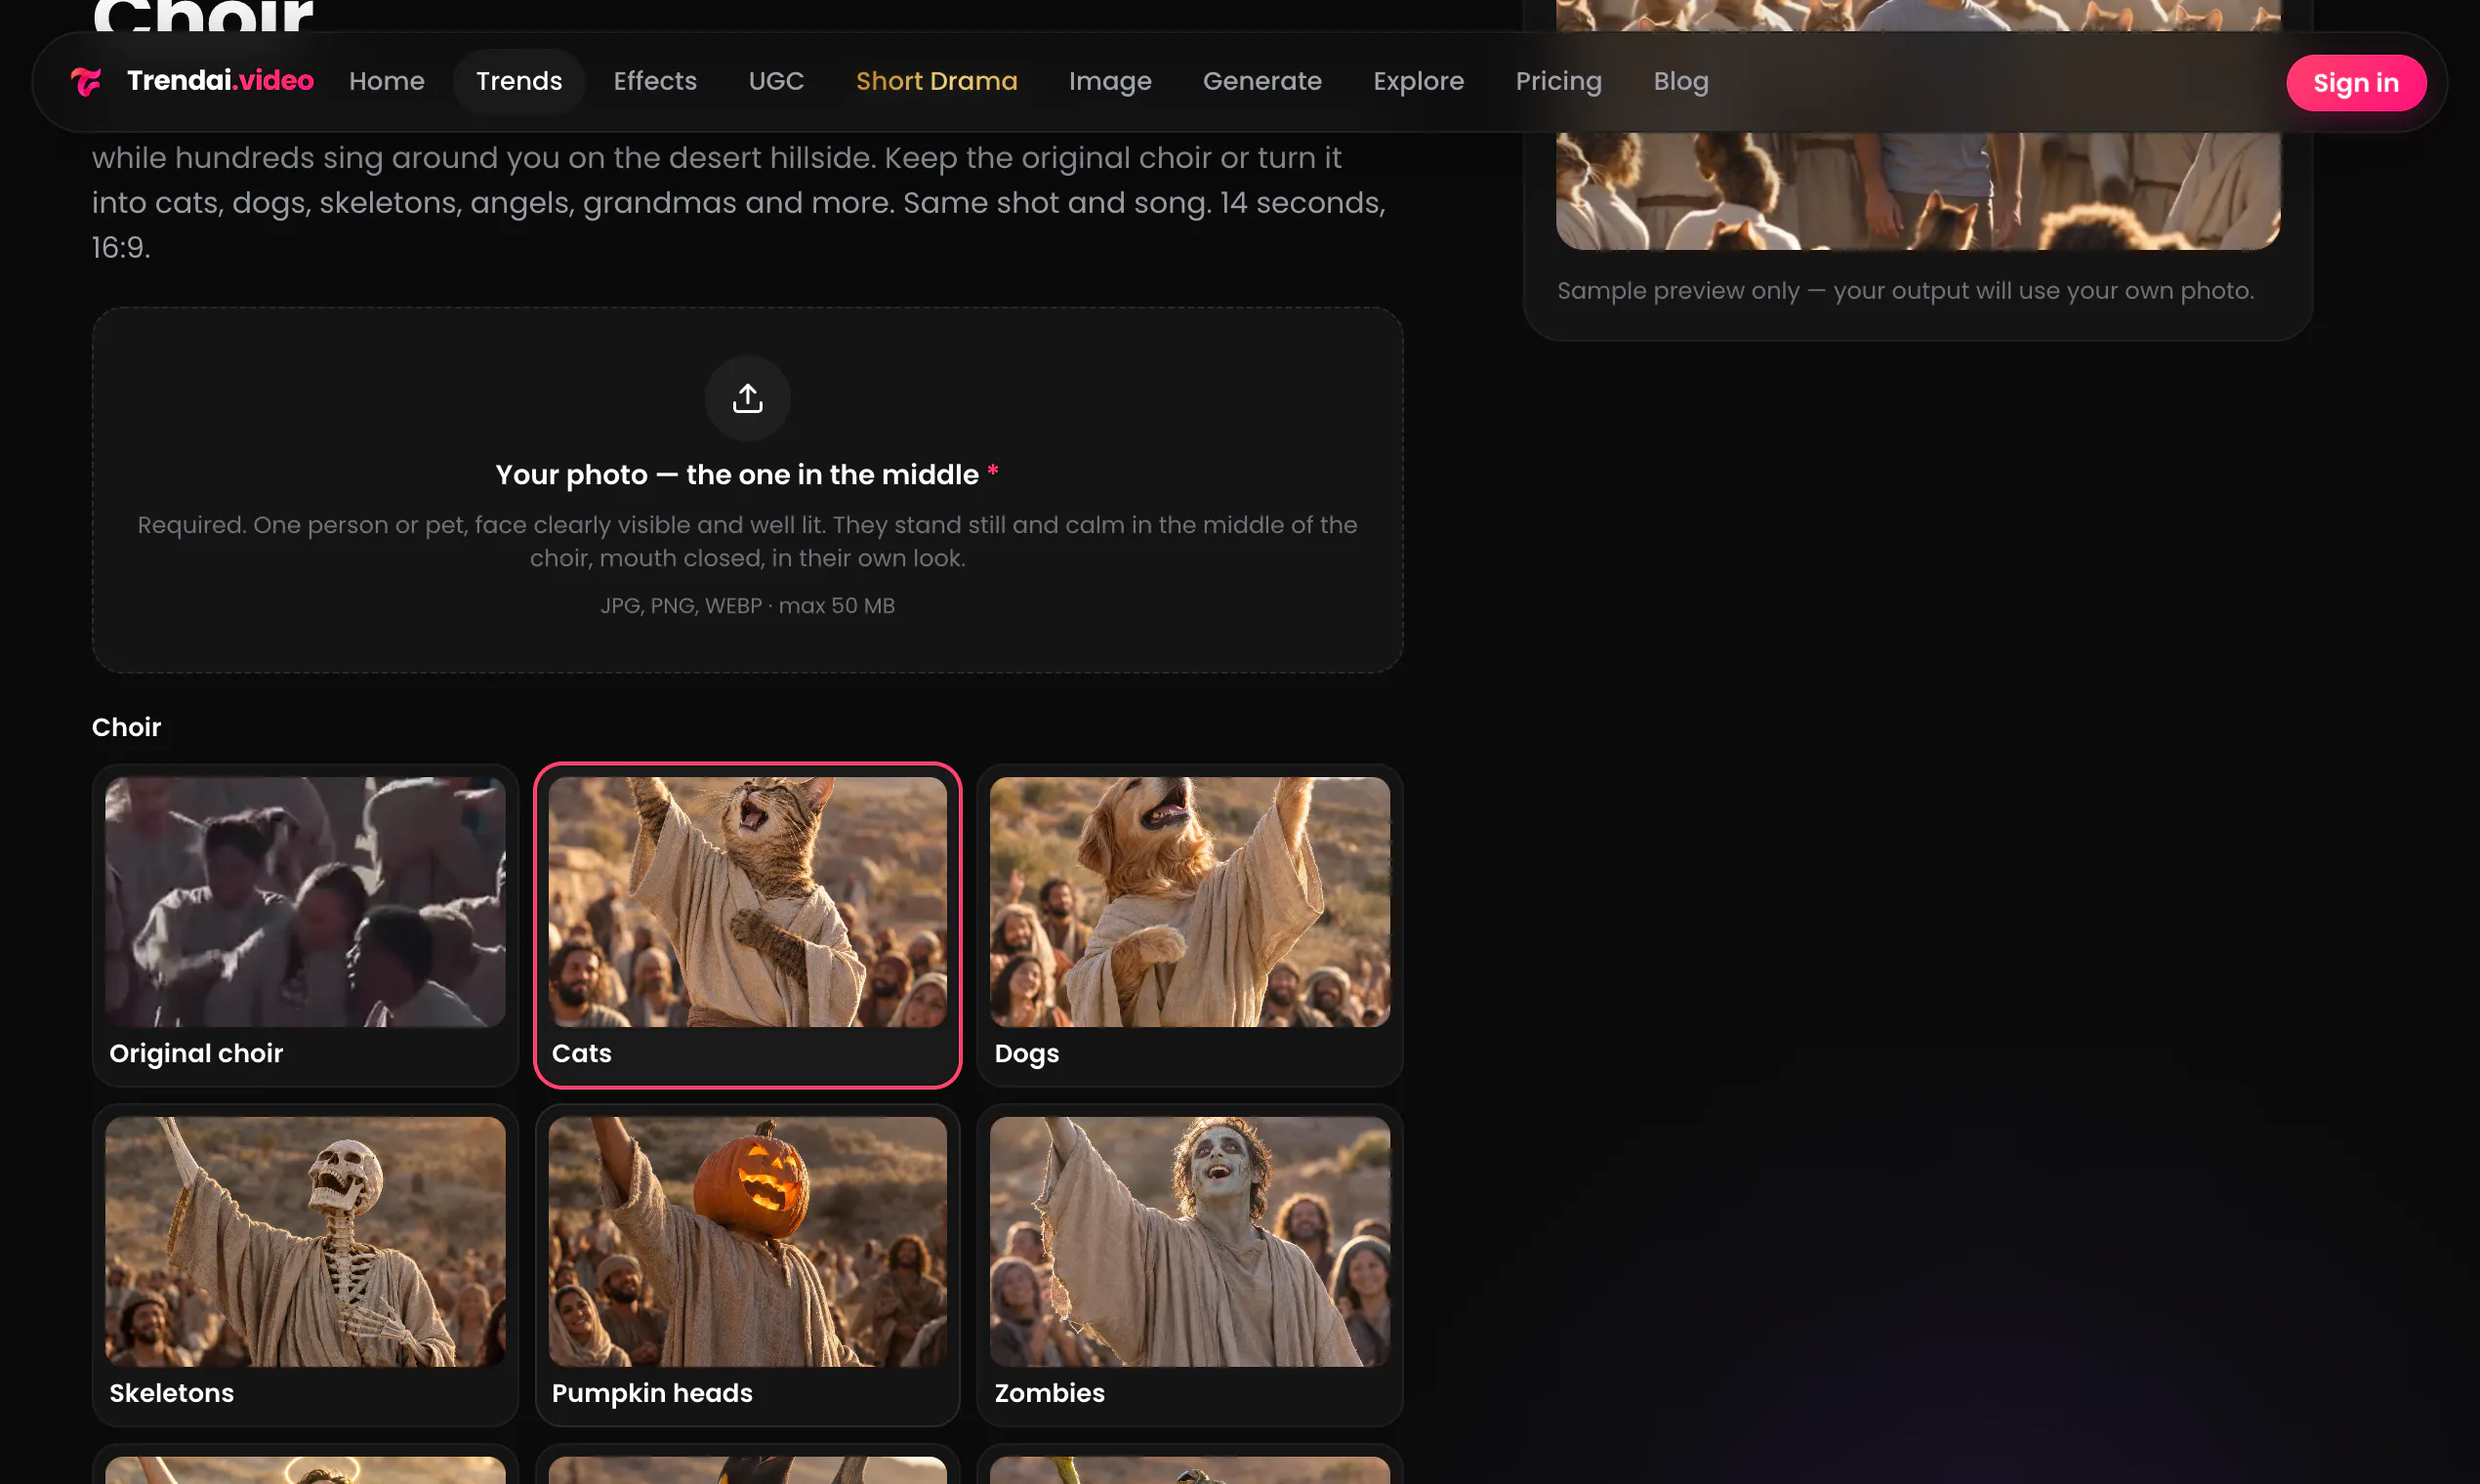Visit the Blog link
This screenshot has width=2480, height=1484.
pyautogui.click(x=1680, y=81)
